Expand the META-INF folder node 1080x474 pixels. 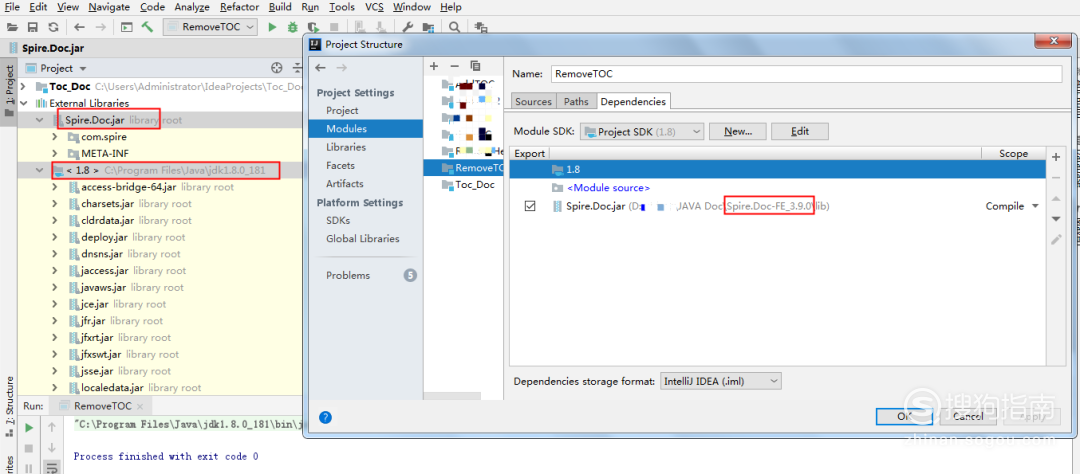pyautogui.click(x=55, y=153)
